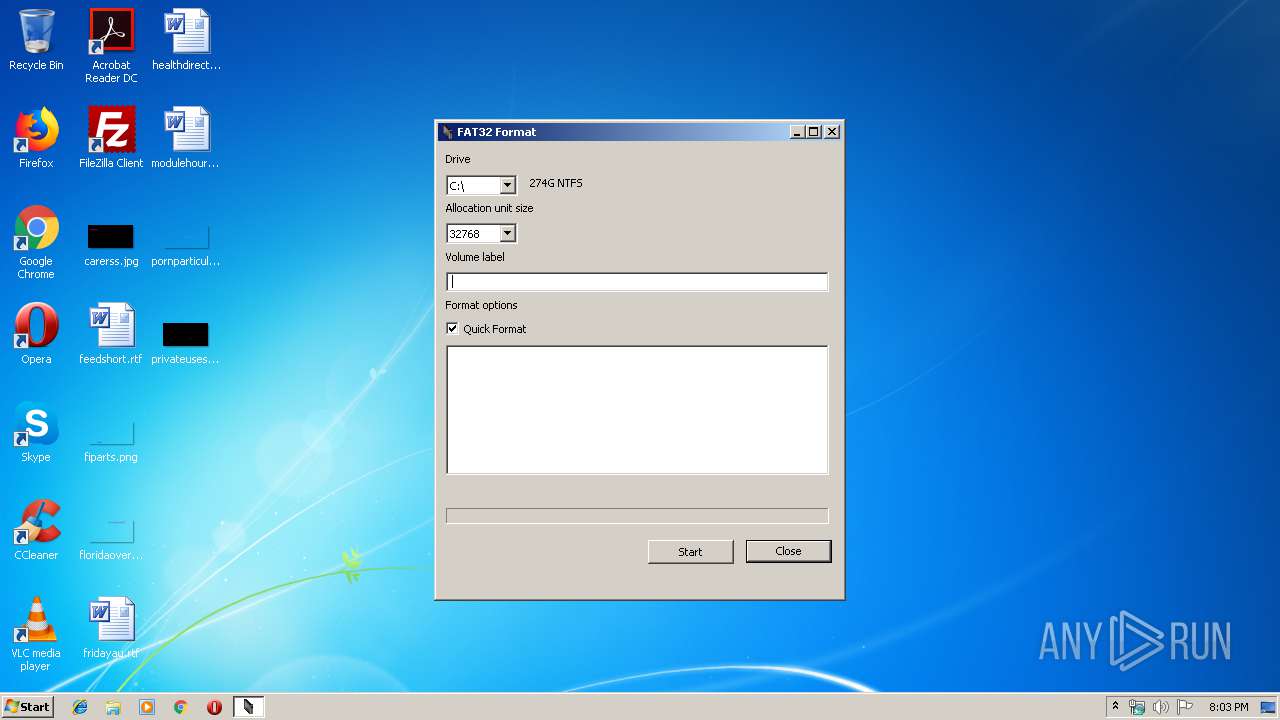Launch FileZilla Client shortcut

[x=111, y=138]
